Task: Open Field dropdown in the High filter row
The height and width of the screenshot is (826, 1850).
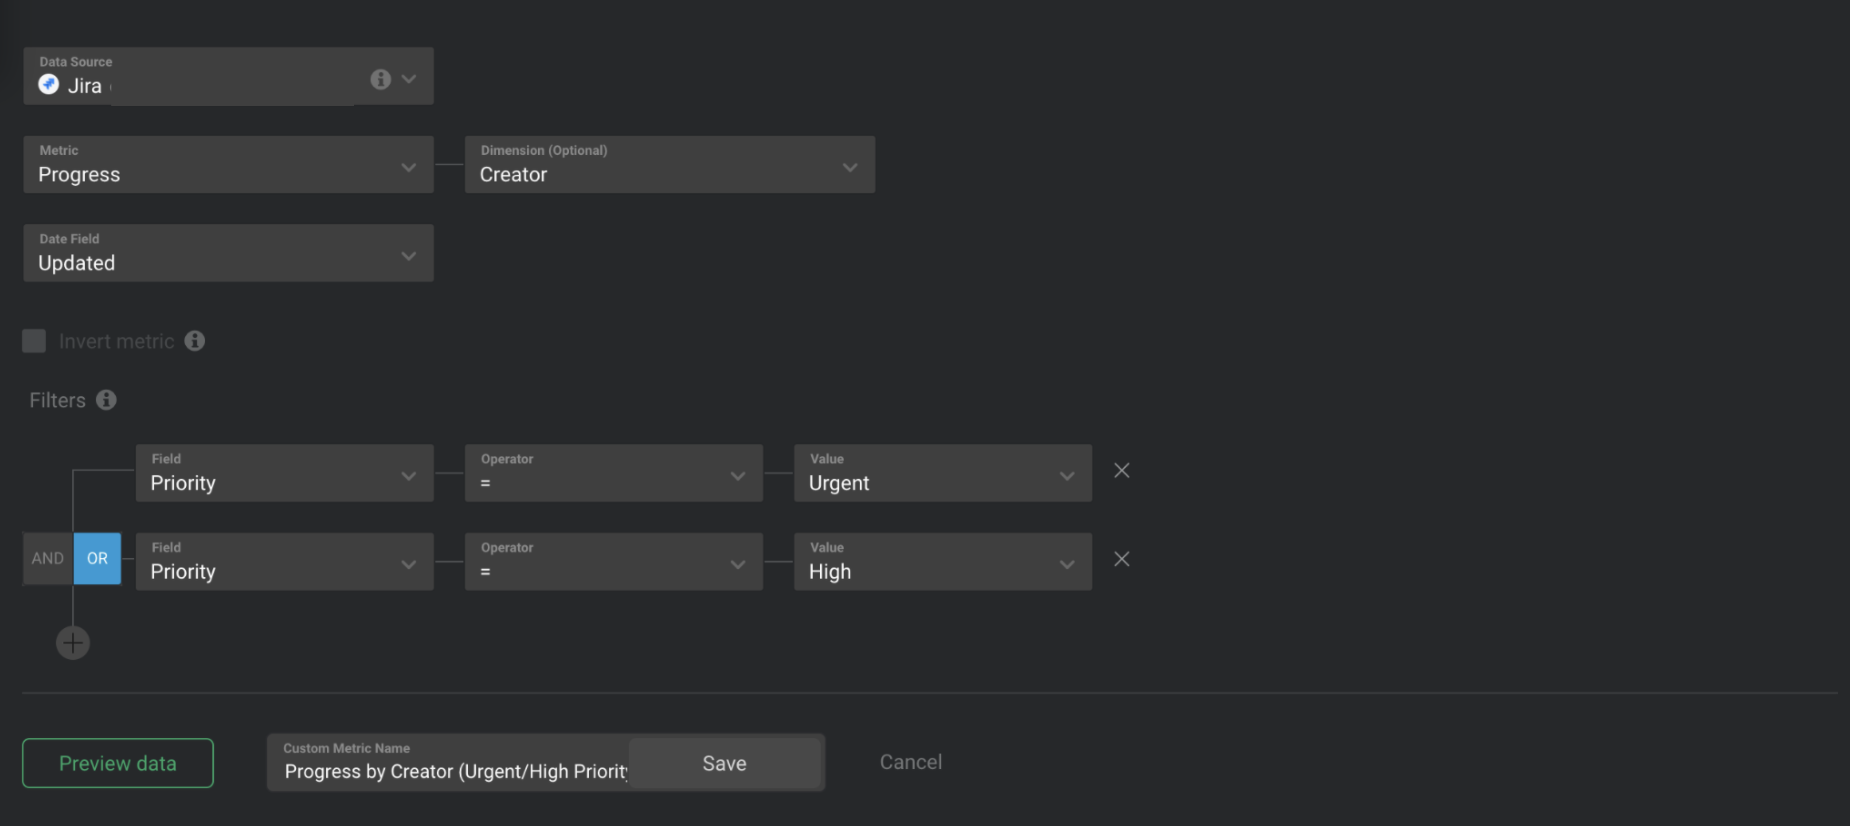Action: point(285,561)
